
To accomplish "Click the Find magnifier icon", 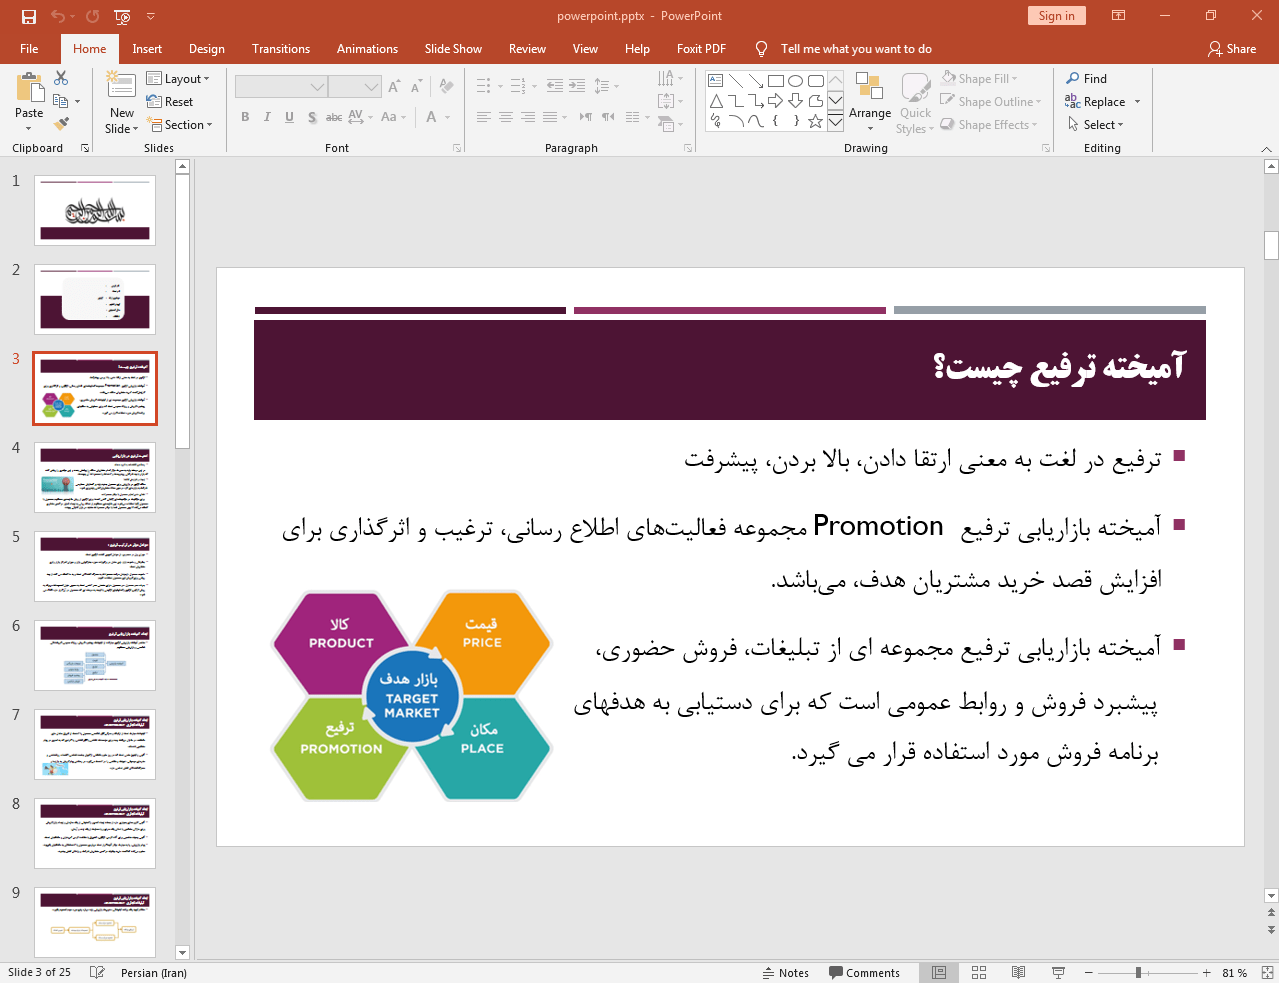I will pos(1073,78).
